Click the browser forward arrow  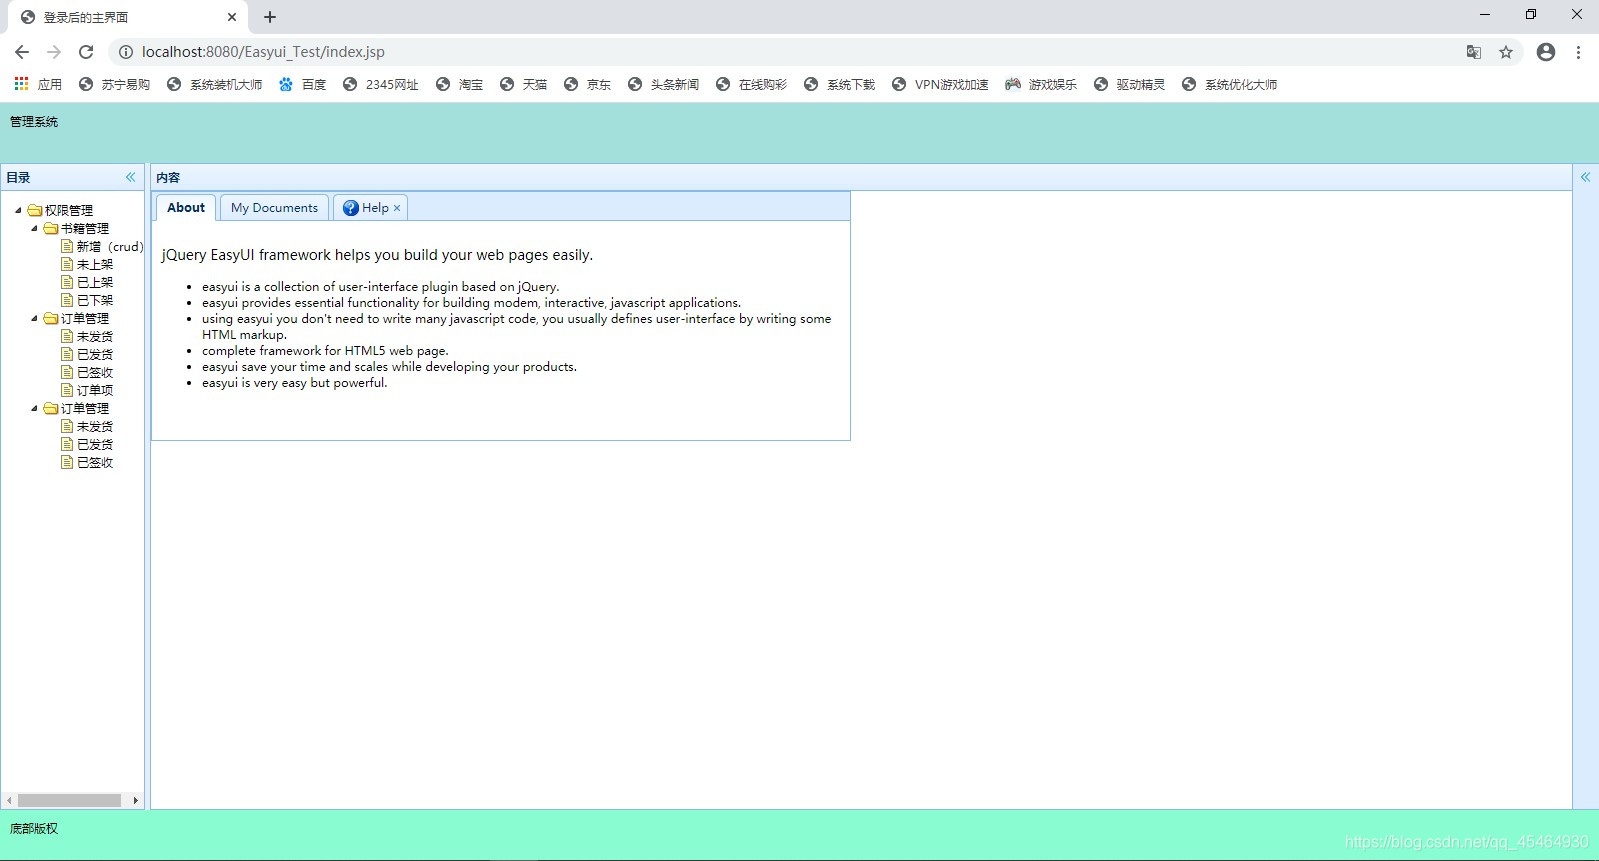(x=54, y=52)
